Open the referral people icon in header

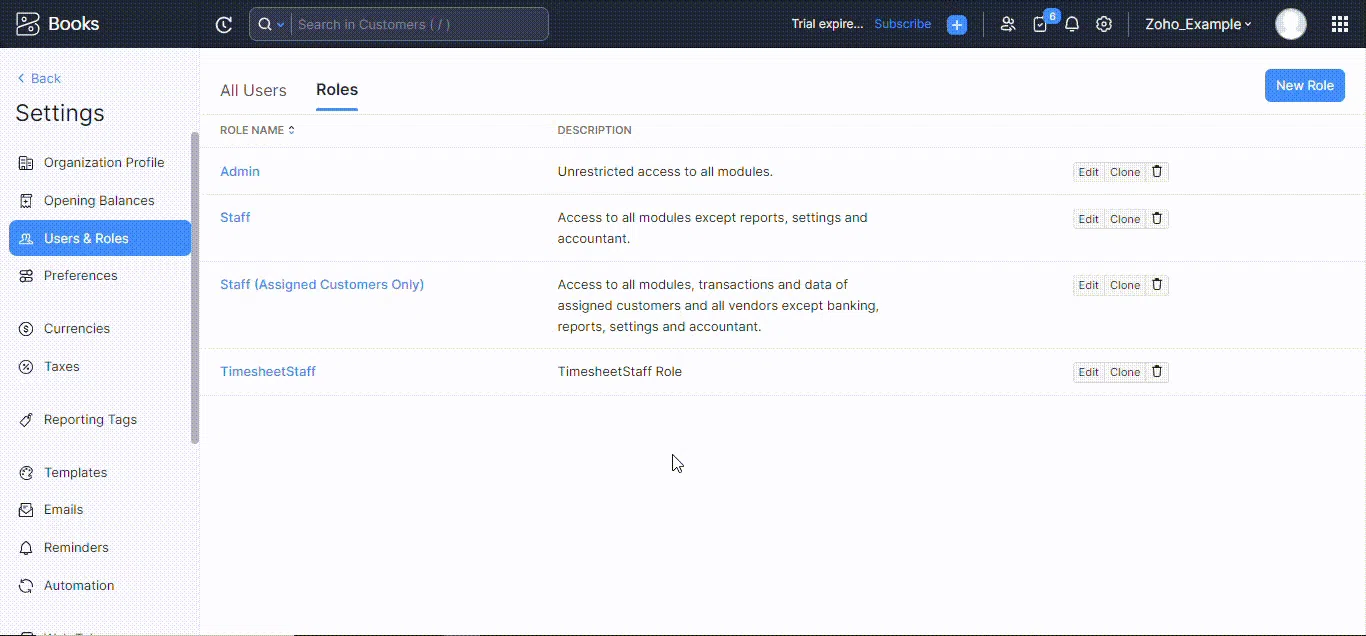[1007, 25]
